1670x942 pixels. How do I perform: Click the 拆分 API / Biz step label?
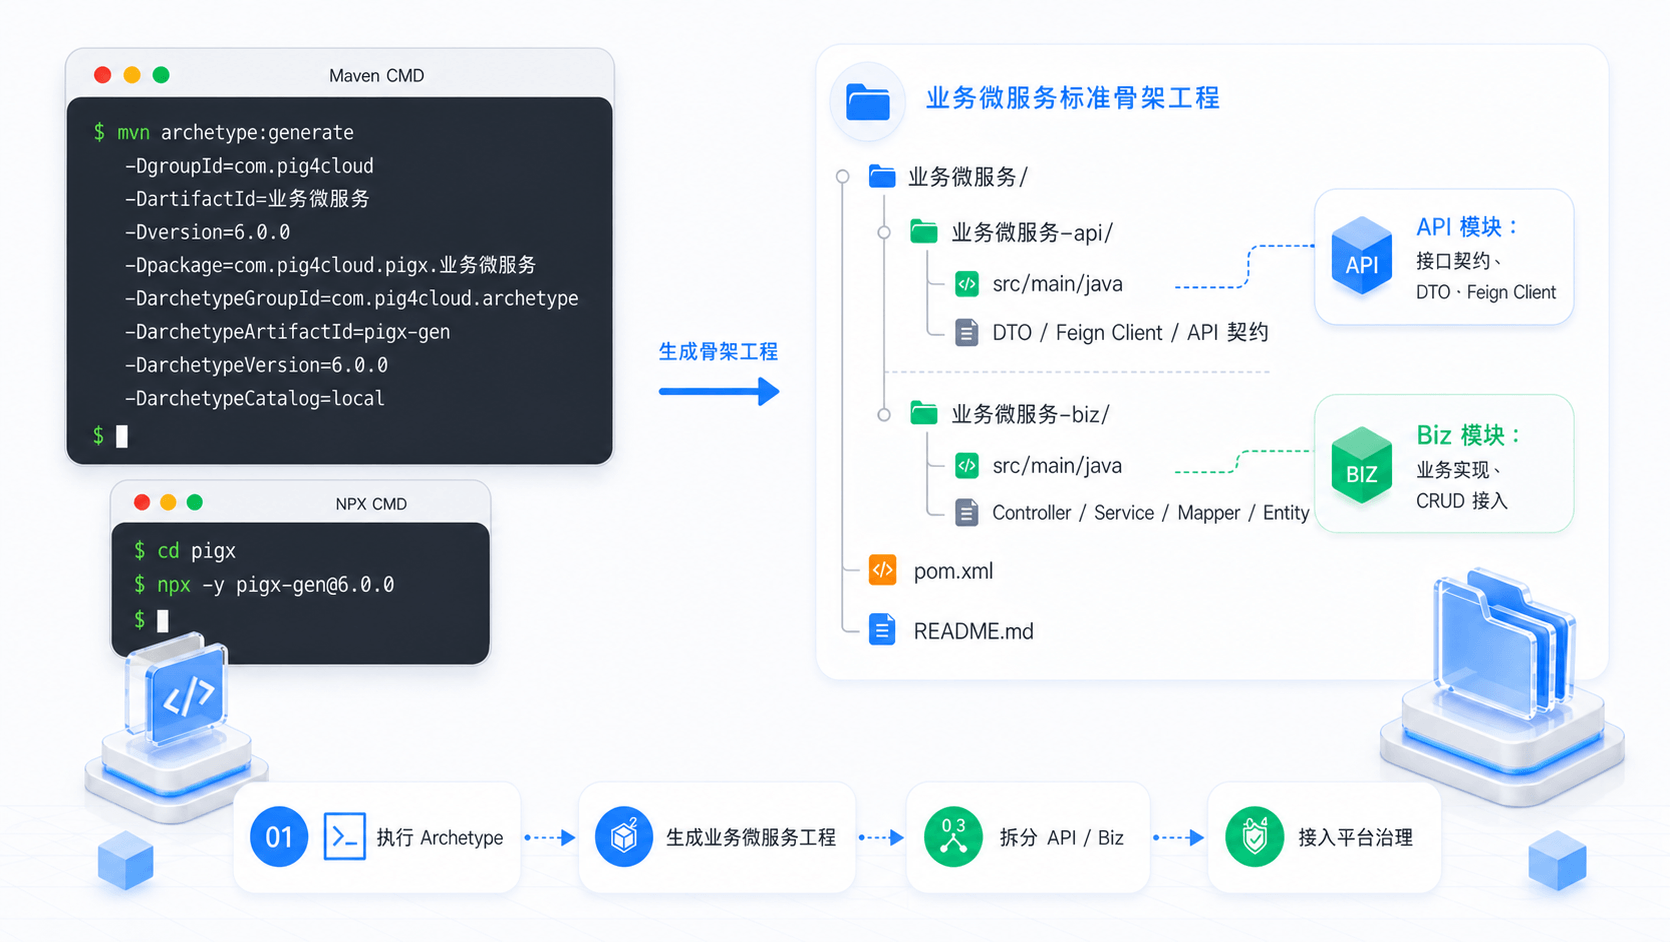coord(1061,838)
